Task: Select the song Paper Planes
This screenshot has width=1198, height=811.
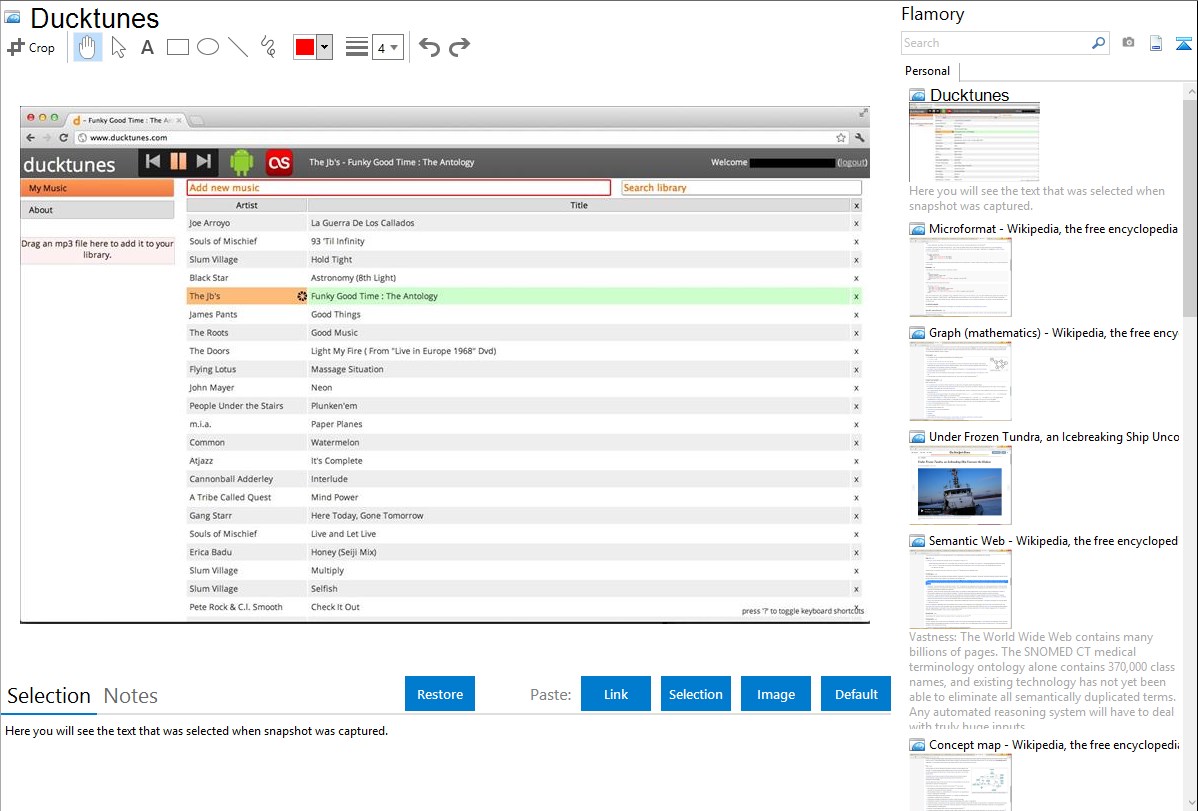Action: (337, 424)
